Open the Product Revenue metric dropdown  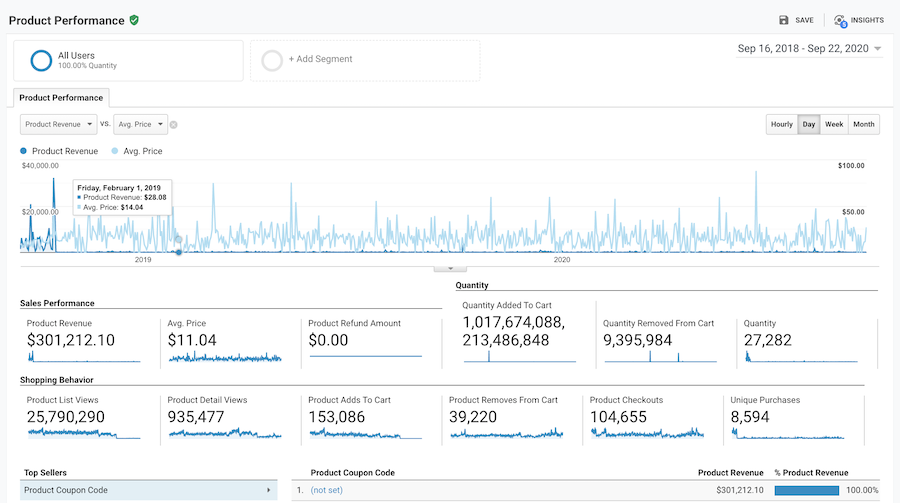click(59, 124)
